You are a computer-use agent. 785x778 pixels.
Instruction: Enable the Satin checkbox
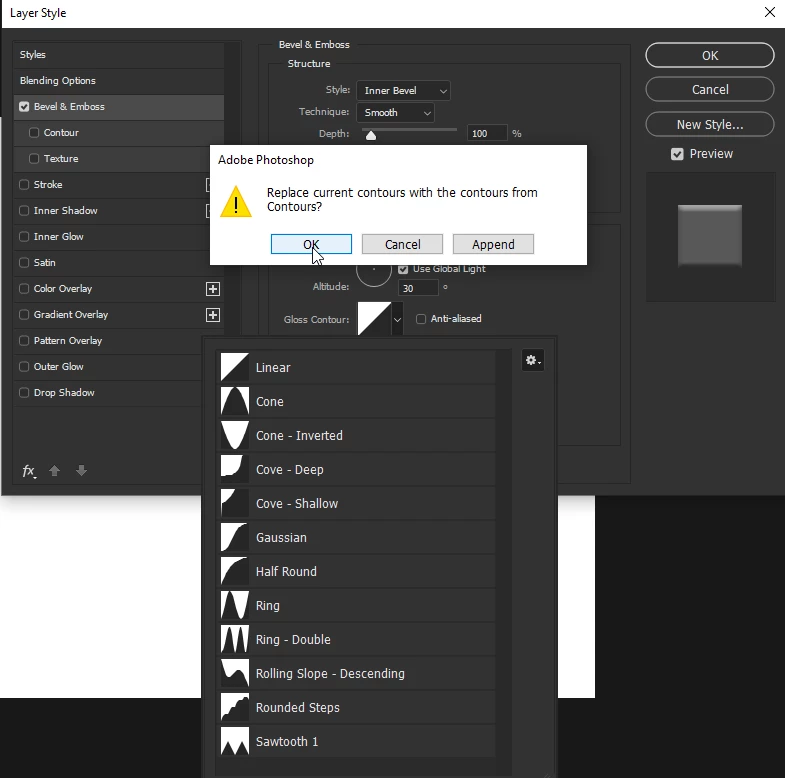coord(24,263)
